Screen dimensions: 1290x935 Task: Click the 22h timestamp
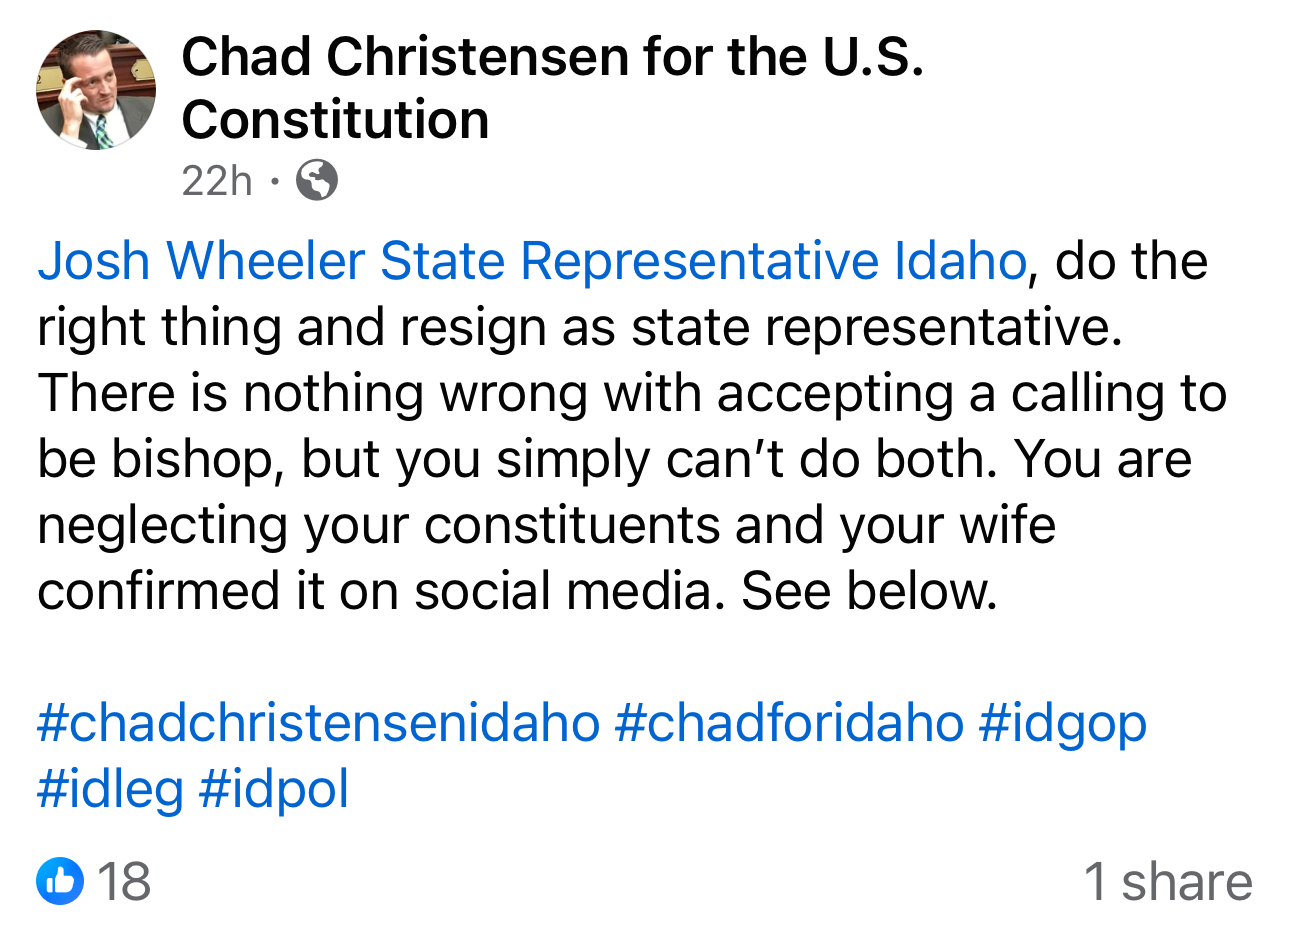(x=216, y=180)
